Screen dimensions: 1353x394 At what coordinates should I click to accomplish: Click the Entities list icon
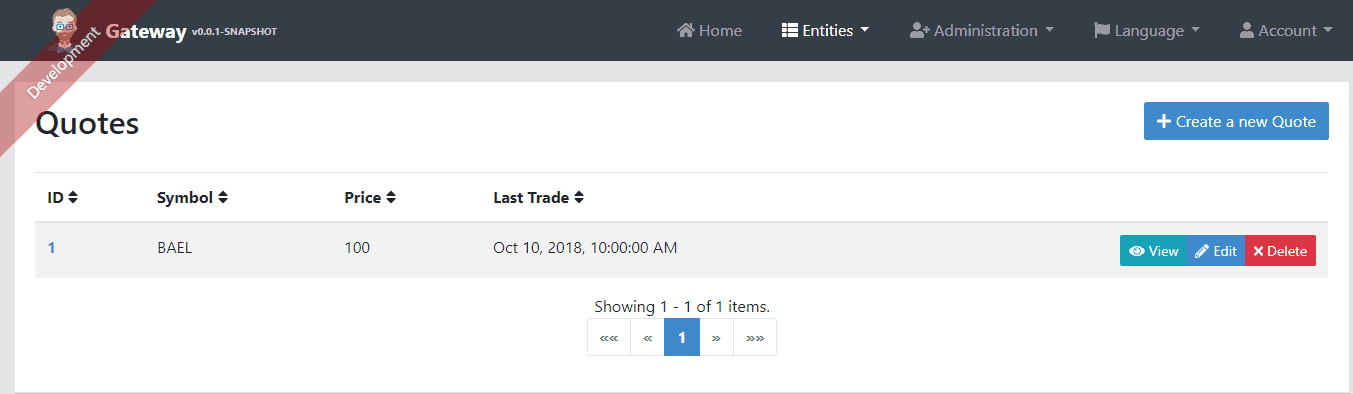790,30
